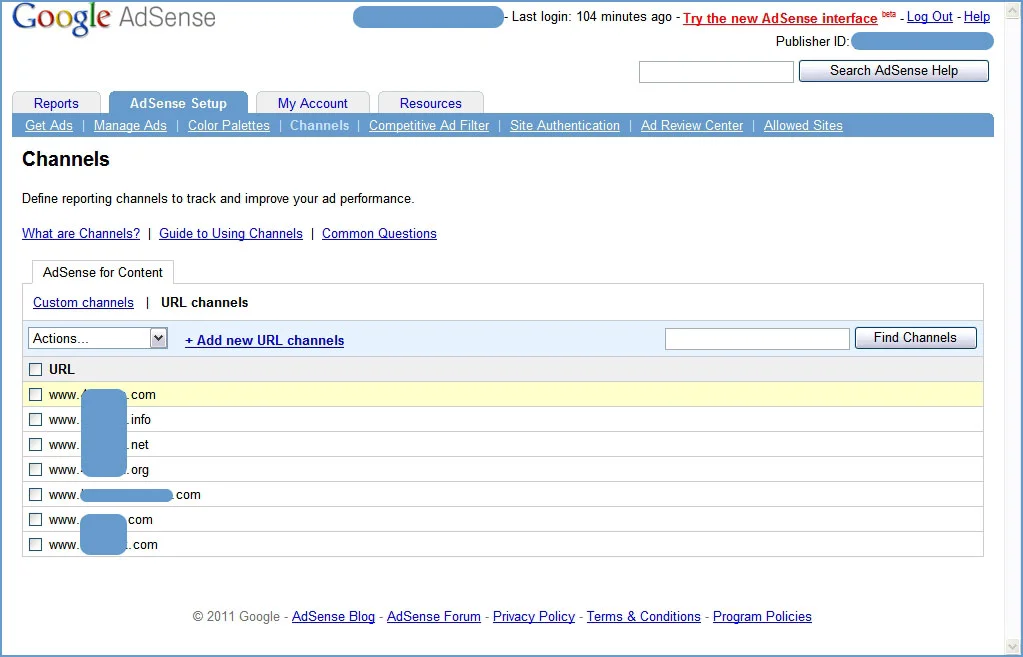Go to the Resources tab
The width and height of the screenshot is (1023, 657).
pos(430,103)
